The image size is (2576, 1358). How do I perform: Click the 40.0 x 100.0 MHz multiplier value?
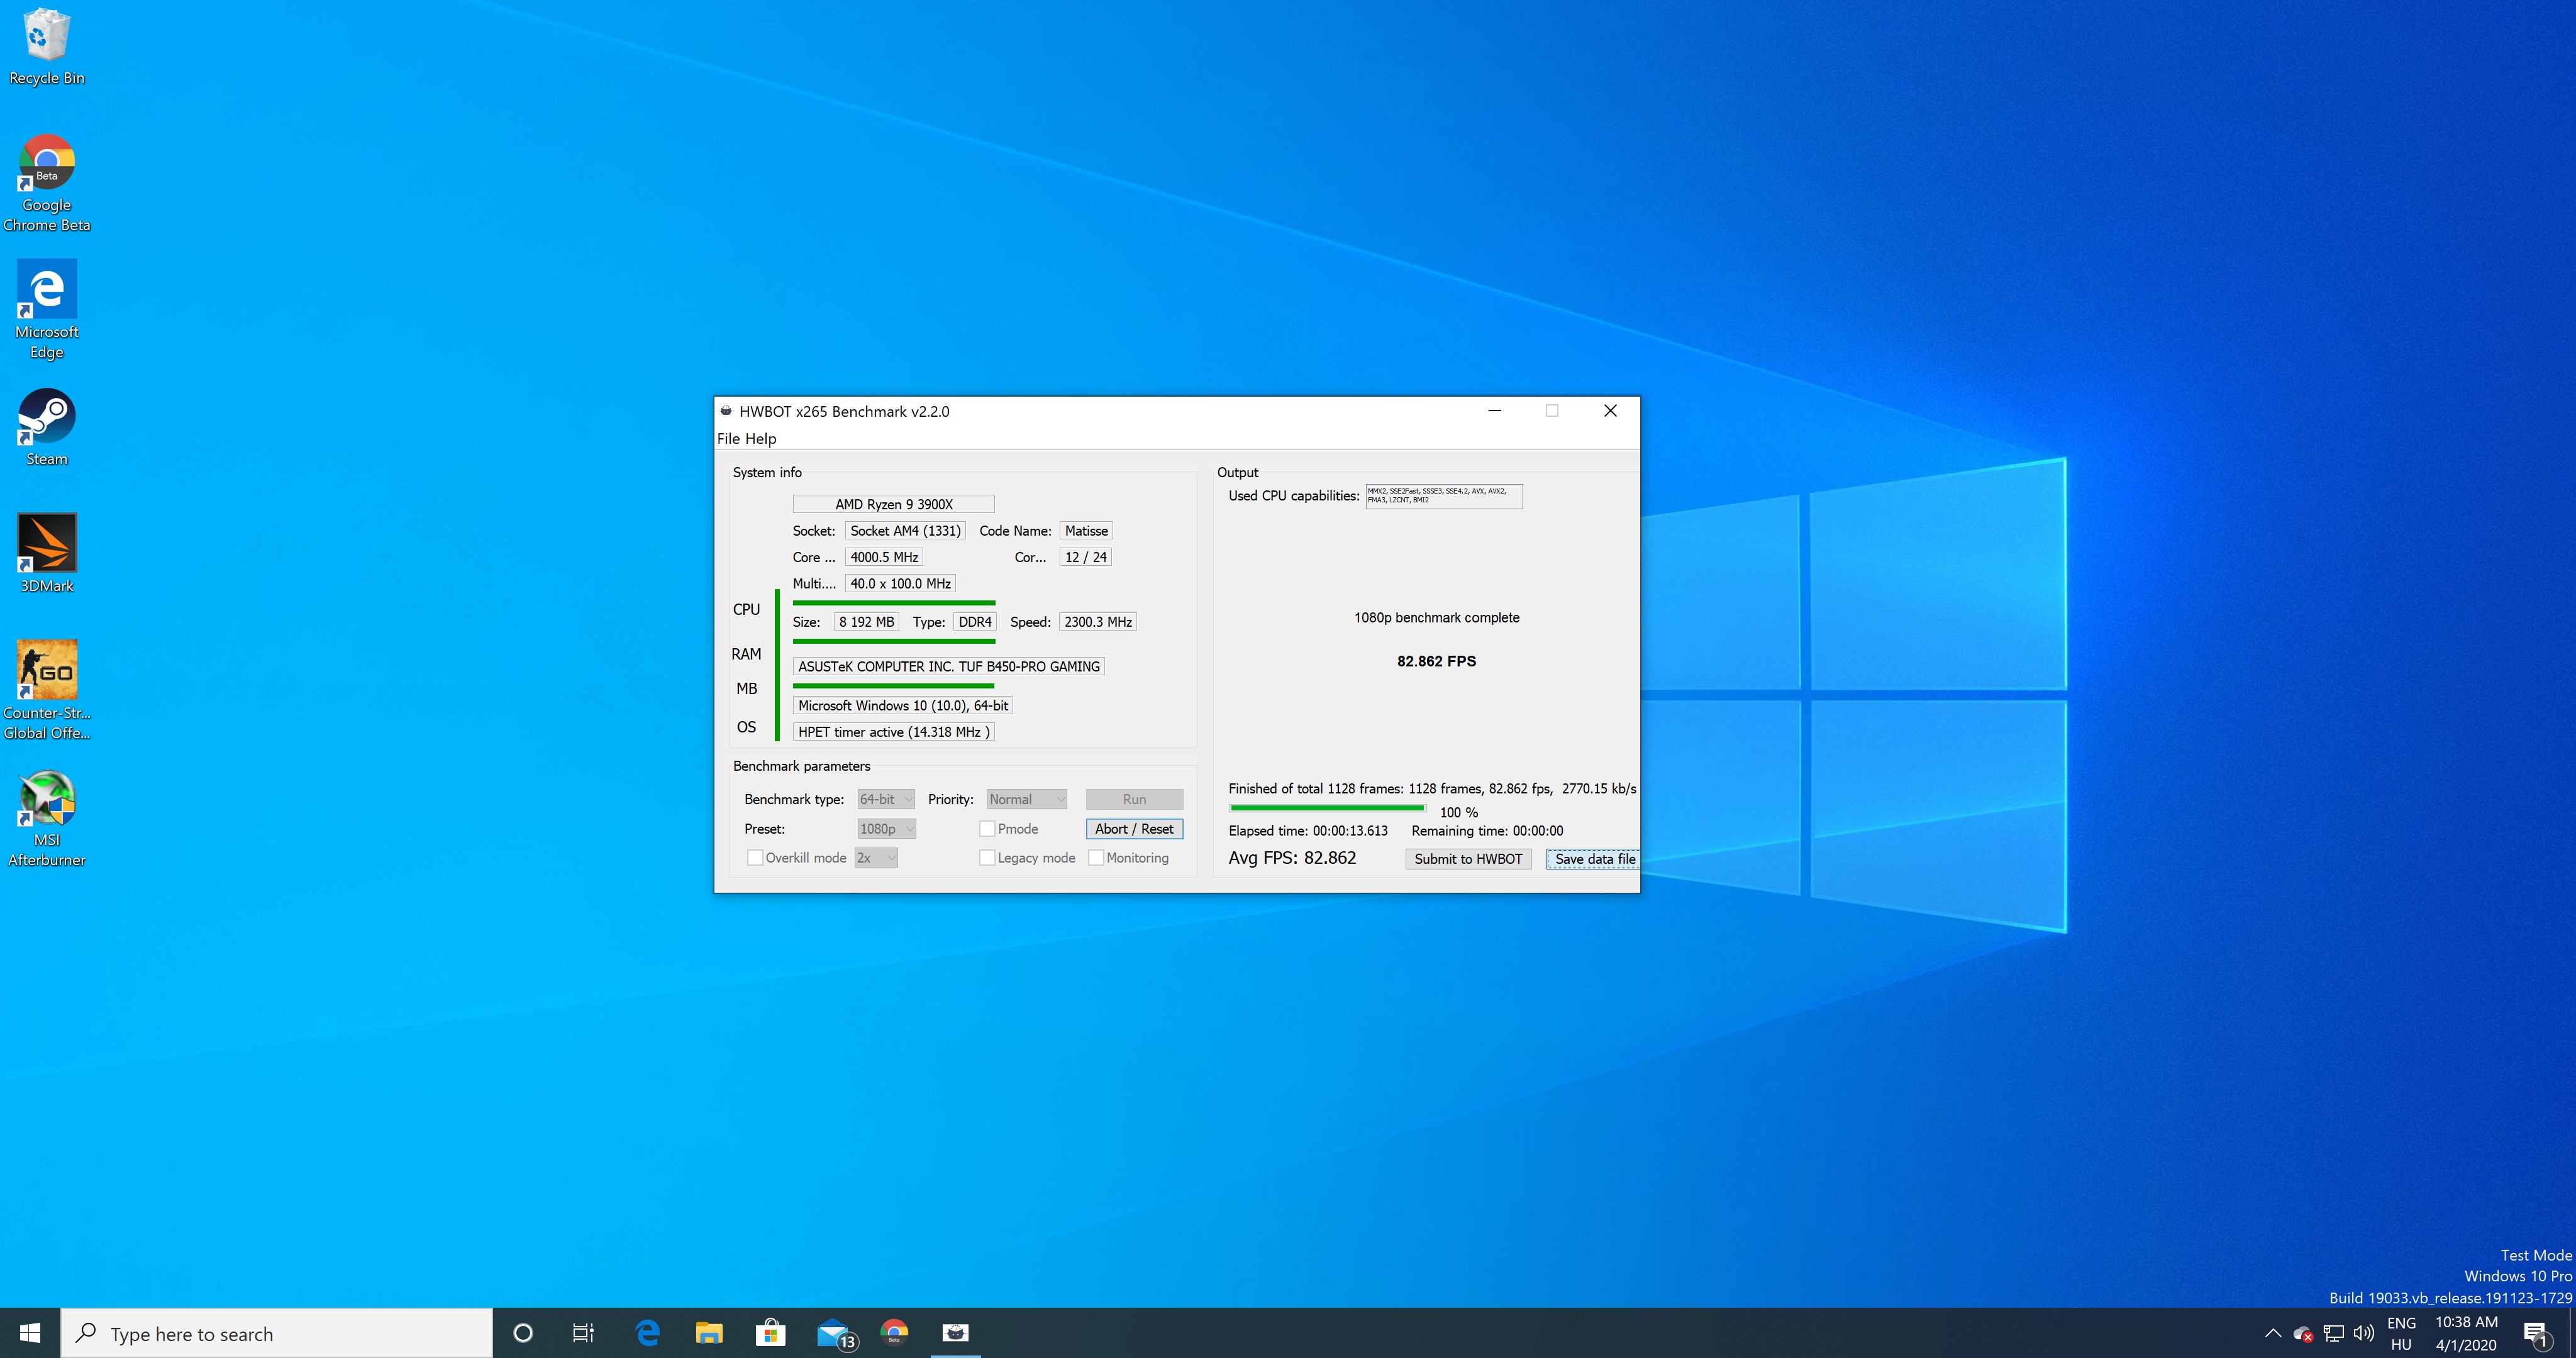click(900, 583)
